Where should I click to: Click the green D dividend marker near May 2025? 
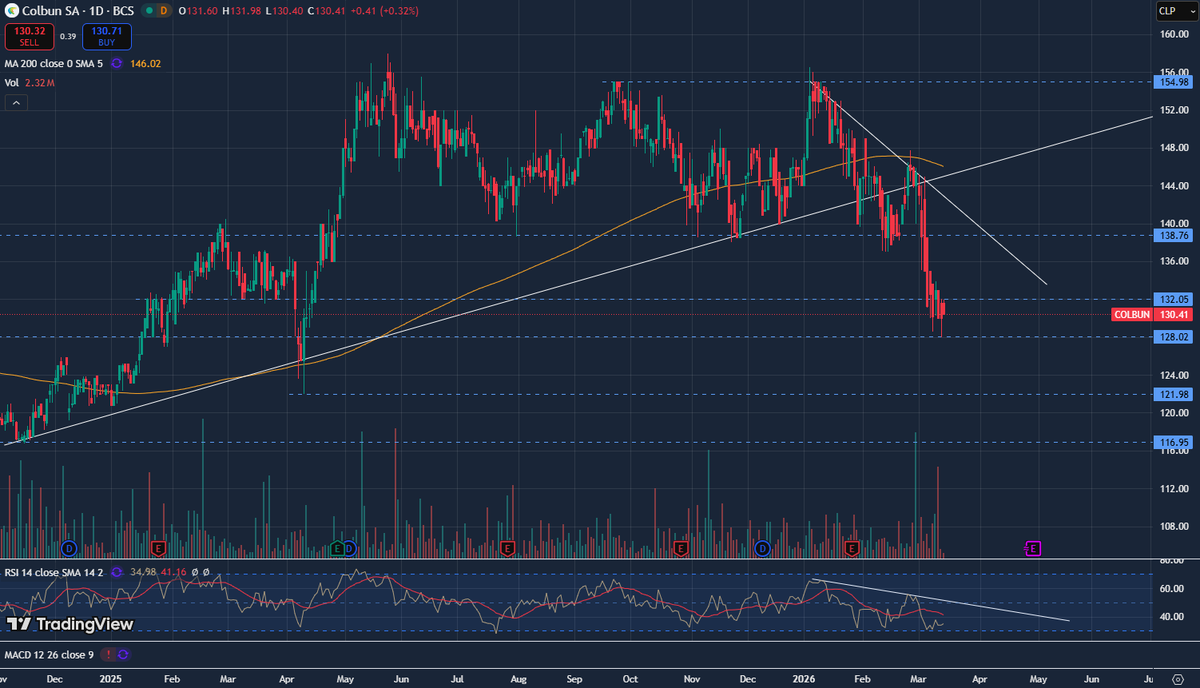(351, 548)
